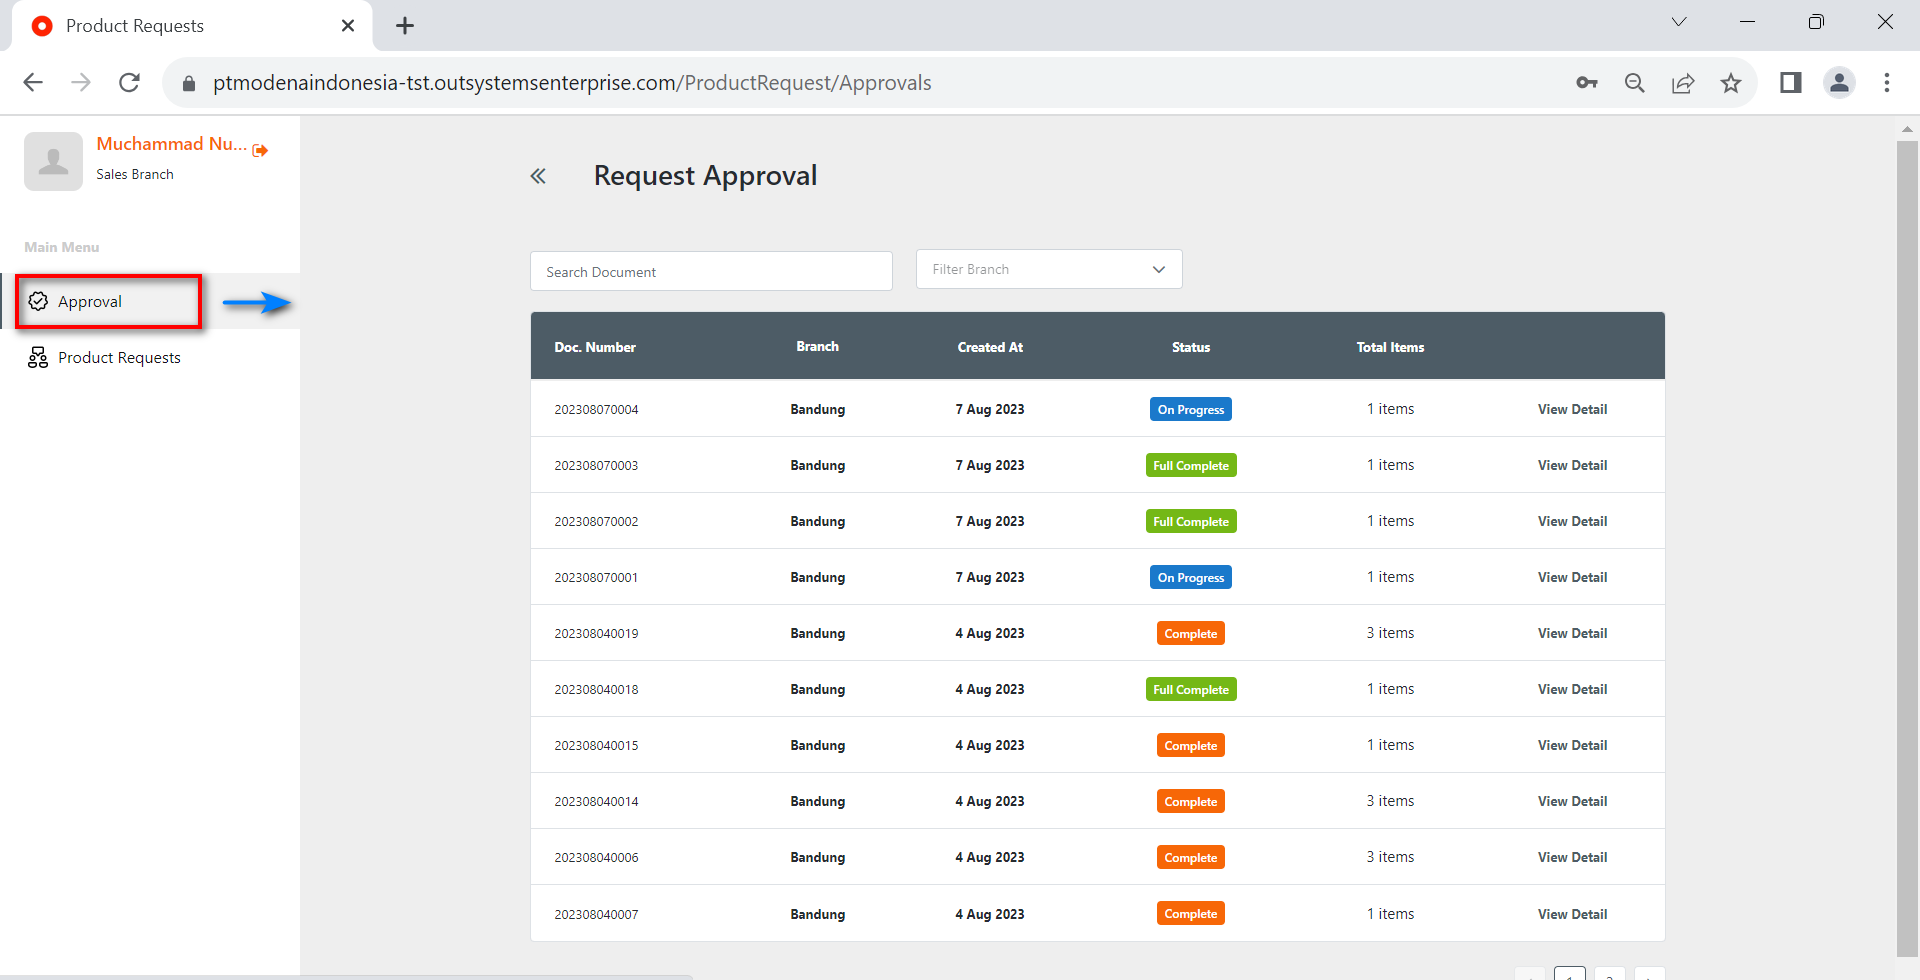The width and height of the screenshot is (1920, 980).
Task: Open the browser zoom magnifier icon
Action: [x=1635, y=83]
